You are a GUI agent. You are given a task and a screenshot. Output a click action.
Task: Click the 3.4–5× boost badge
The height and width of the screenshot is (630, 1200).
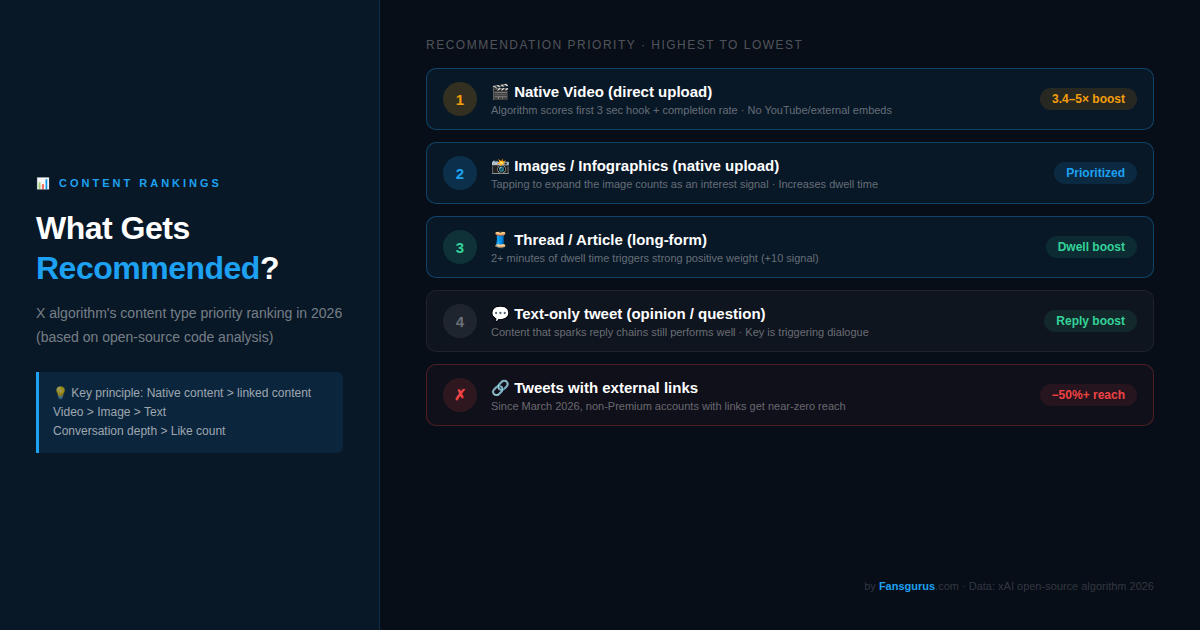pos(1088,99)
